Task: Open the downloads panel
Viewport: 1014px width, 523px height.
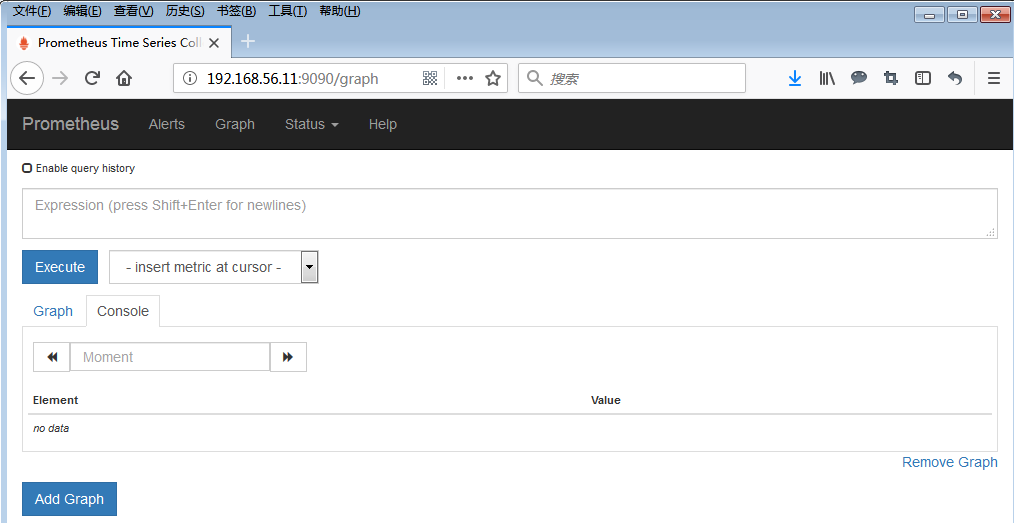Action: point(795,78)
